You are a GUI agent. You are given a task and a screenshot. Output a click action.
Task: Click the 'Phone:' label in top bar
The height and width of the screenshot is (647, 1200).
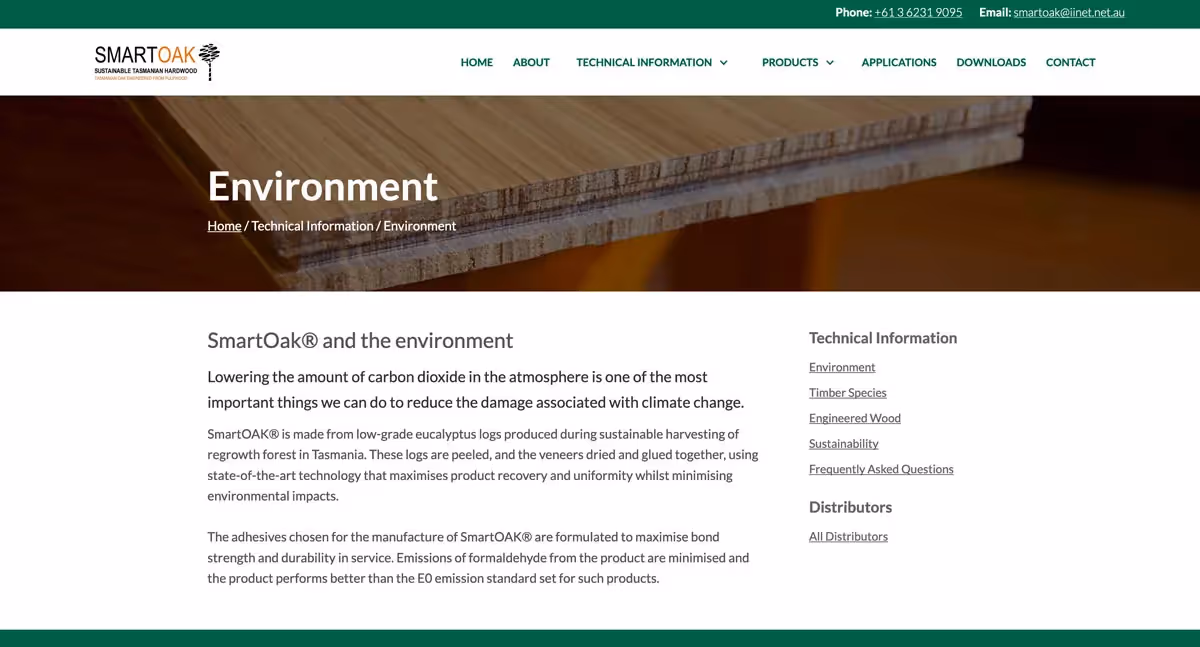(x=853, y=12)
